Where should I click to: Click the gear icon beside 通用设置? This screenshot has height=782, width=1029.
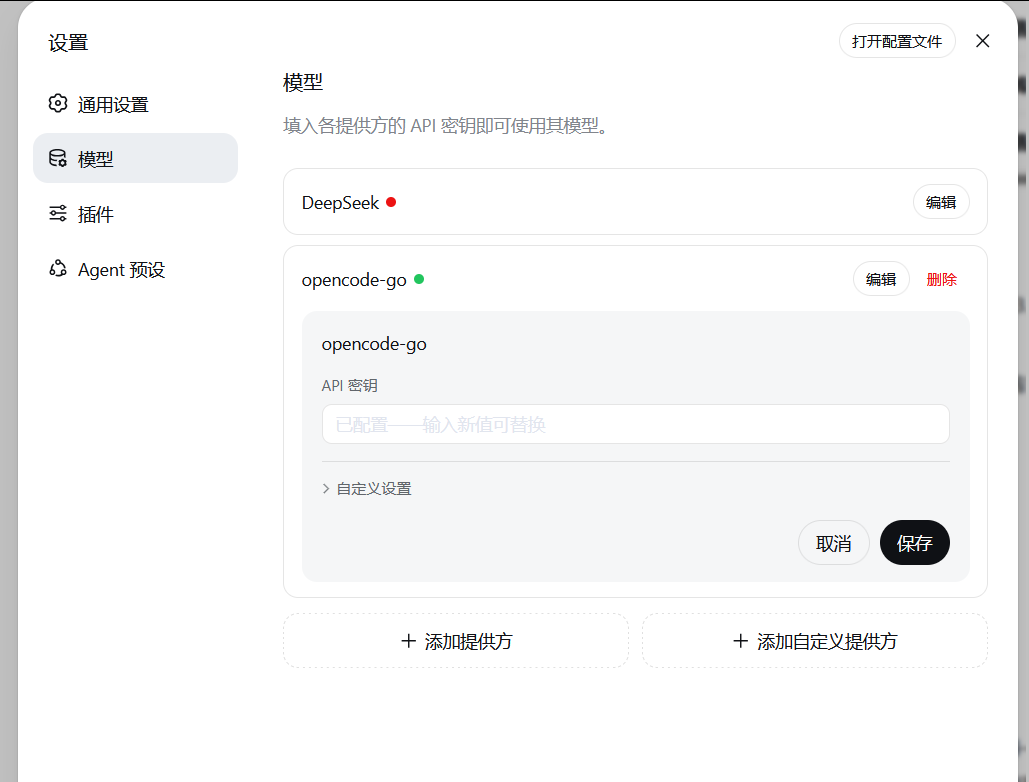click(58, 104)
